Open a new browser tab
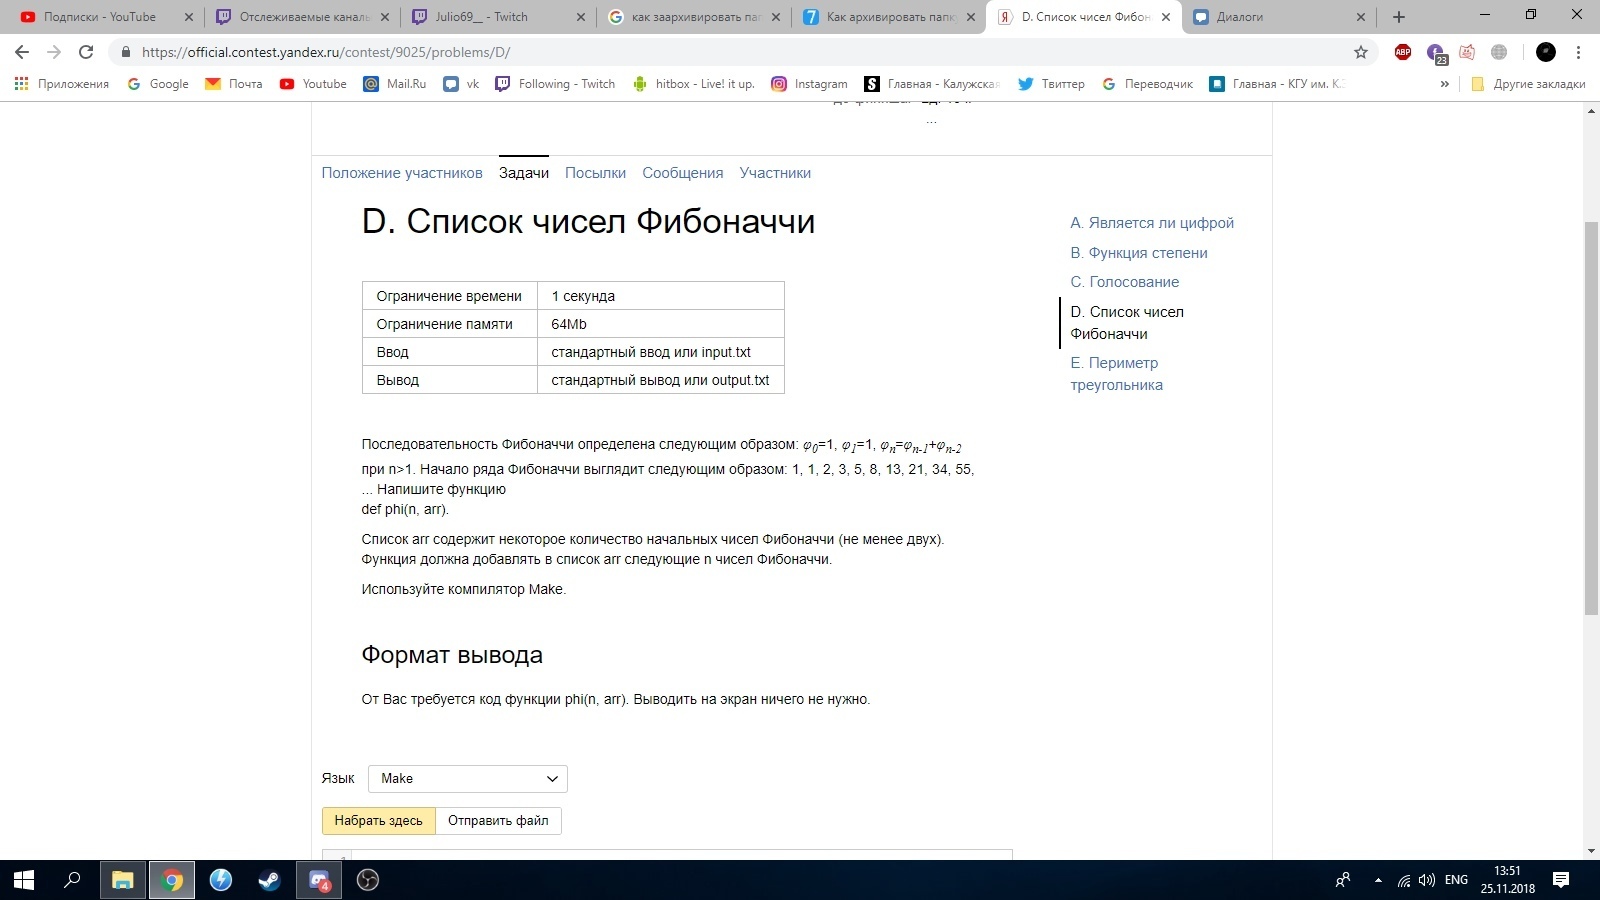This screenshot has height=900, width=1600. click(1399, 17)
